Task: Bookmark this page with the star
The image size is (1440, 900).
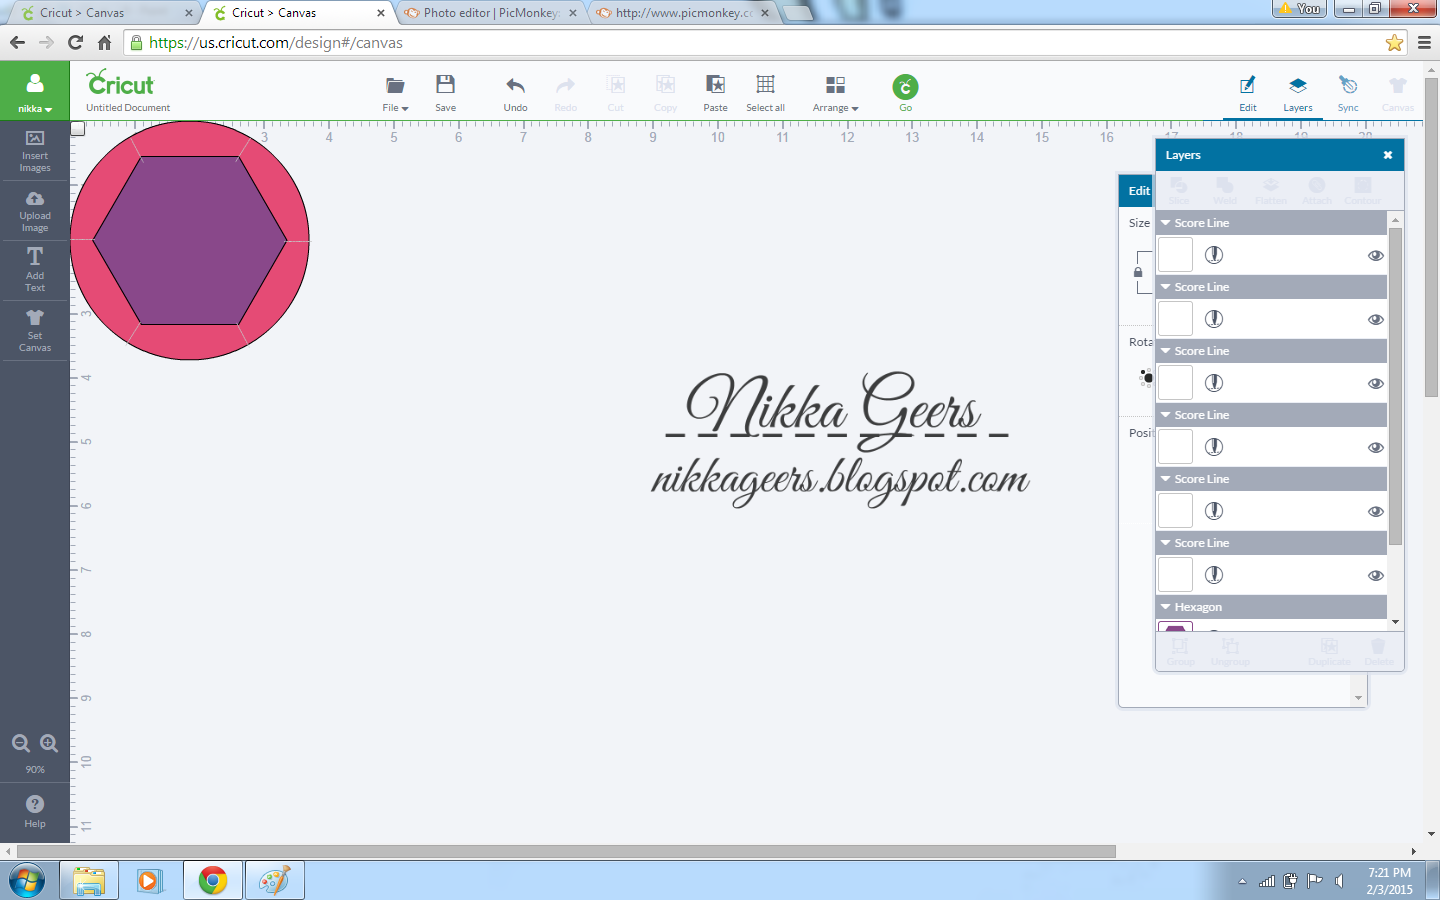Action: (x=1394, y=42)
